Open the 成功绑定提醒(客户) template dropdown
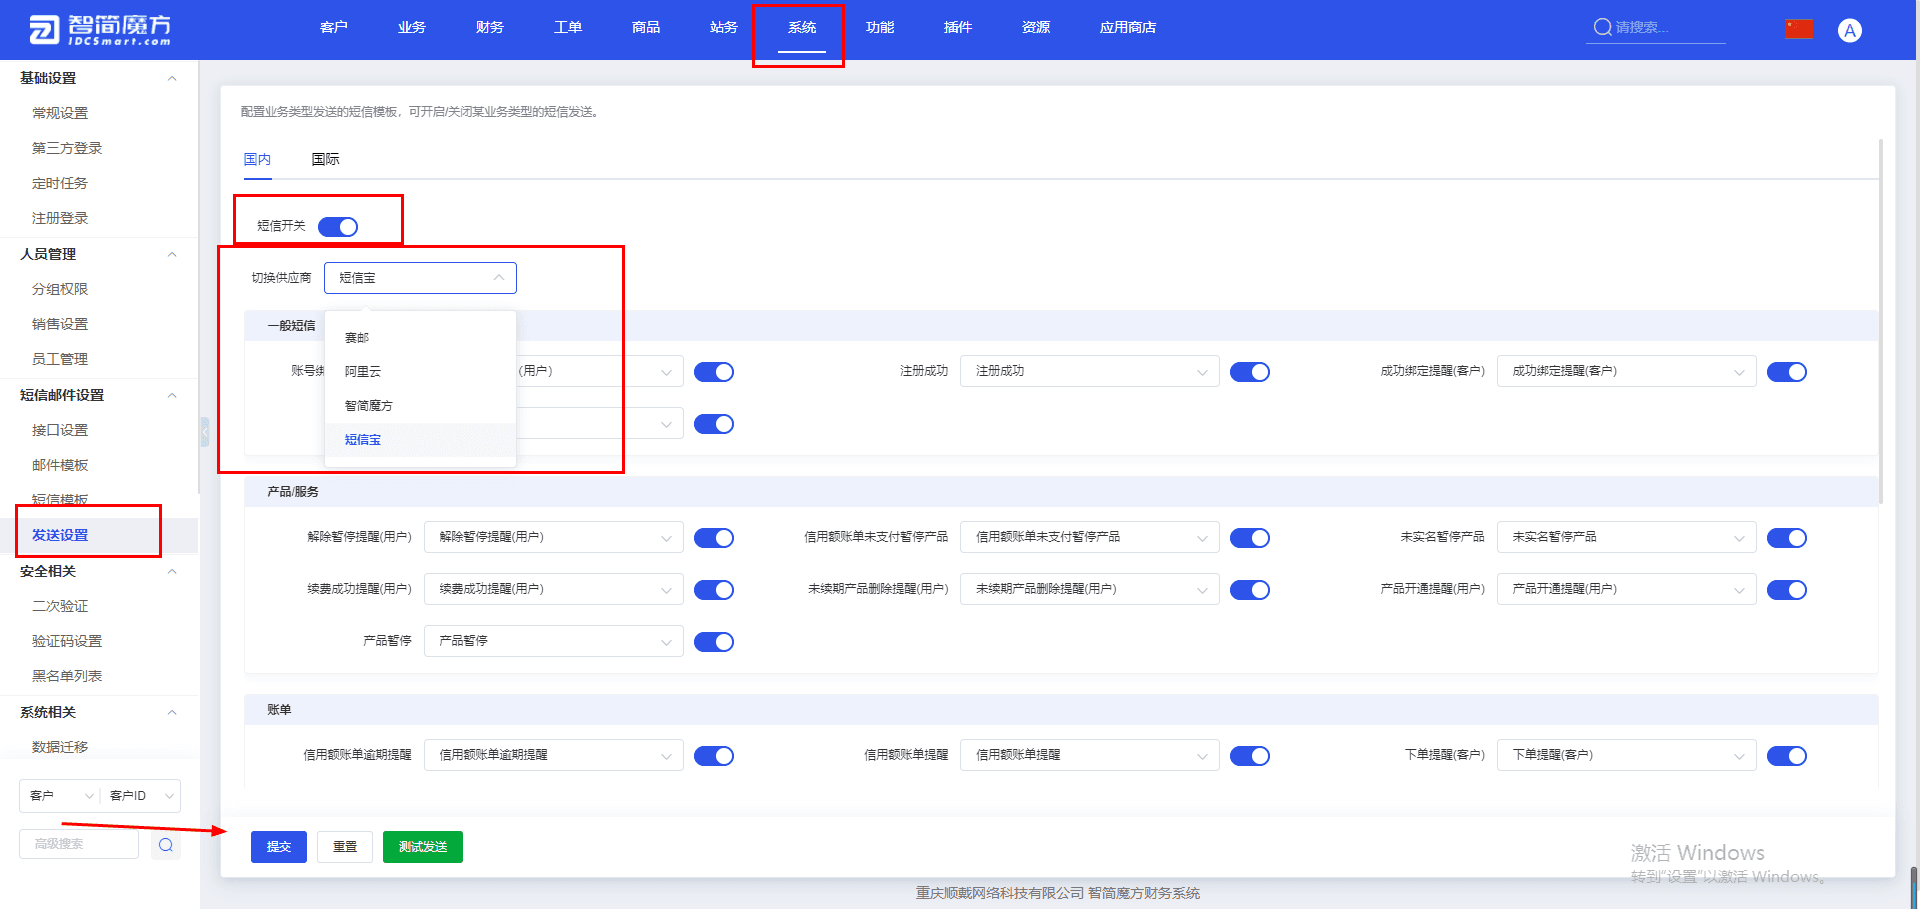Image resolution: width=1920 pixels, height=909 pixels. coord(1627,371)
